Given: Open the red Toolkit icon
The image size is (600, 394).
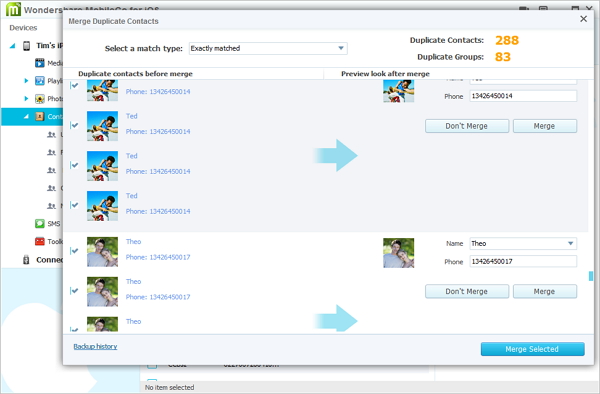Looking at the screenshot, I should pos(40,241).
